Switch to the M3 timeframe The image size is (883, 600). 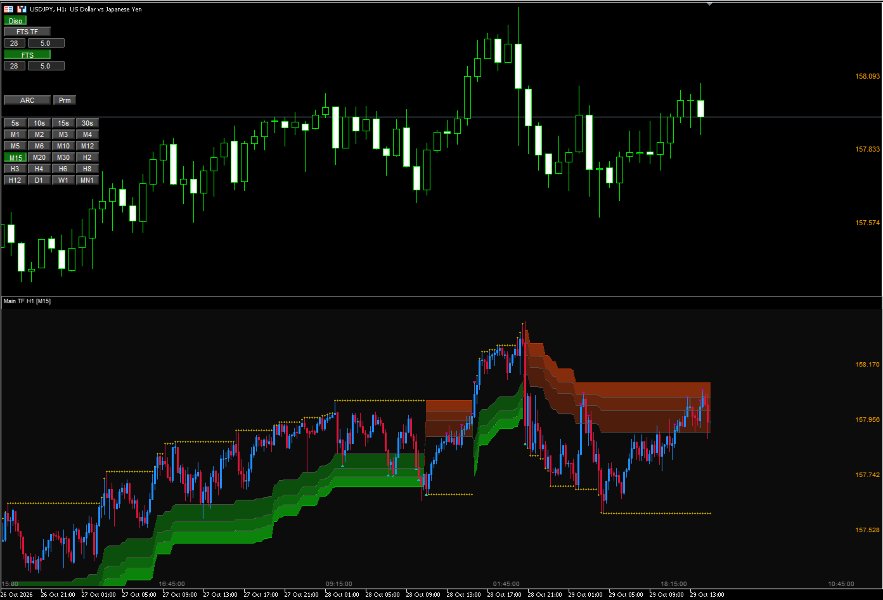[63, 135]
